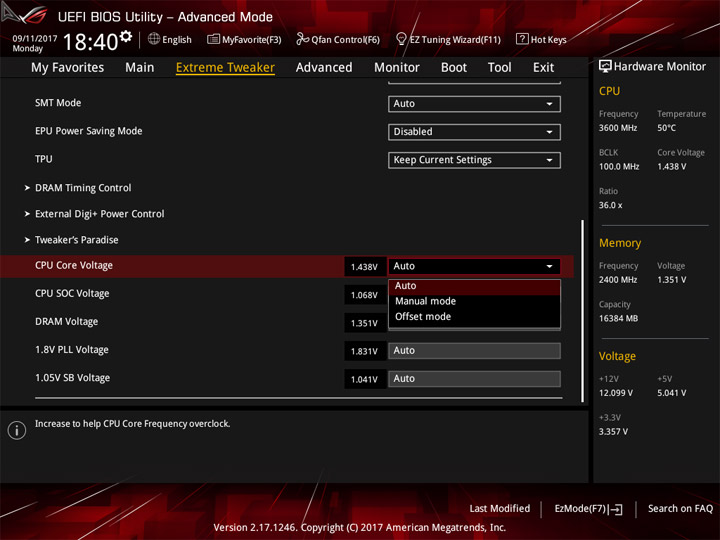
Task: Open the Monitor tab
Action: click(x=397, y=68)
